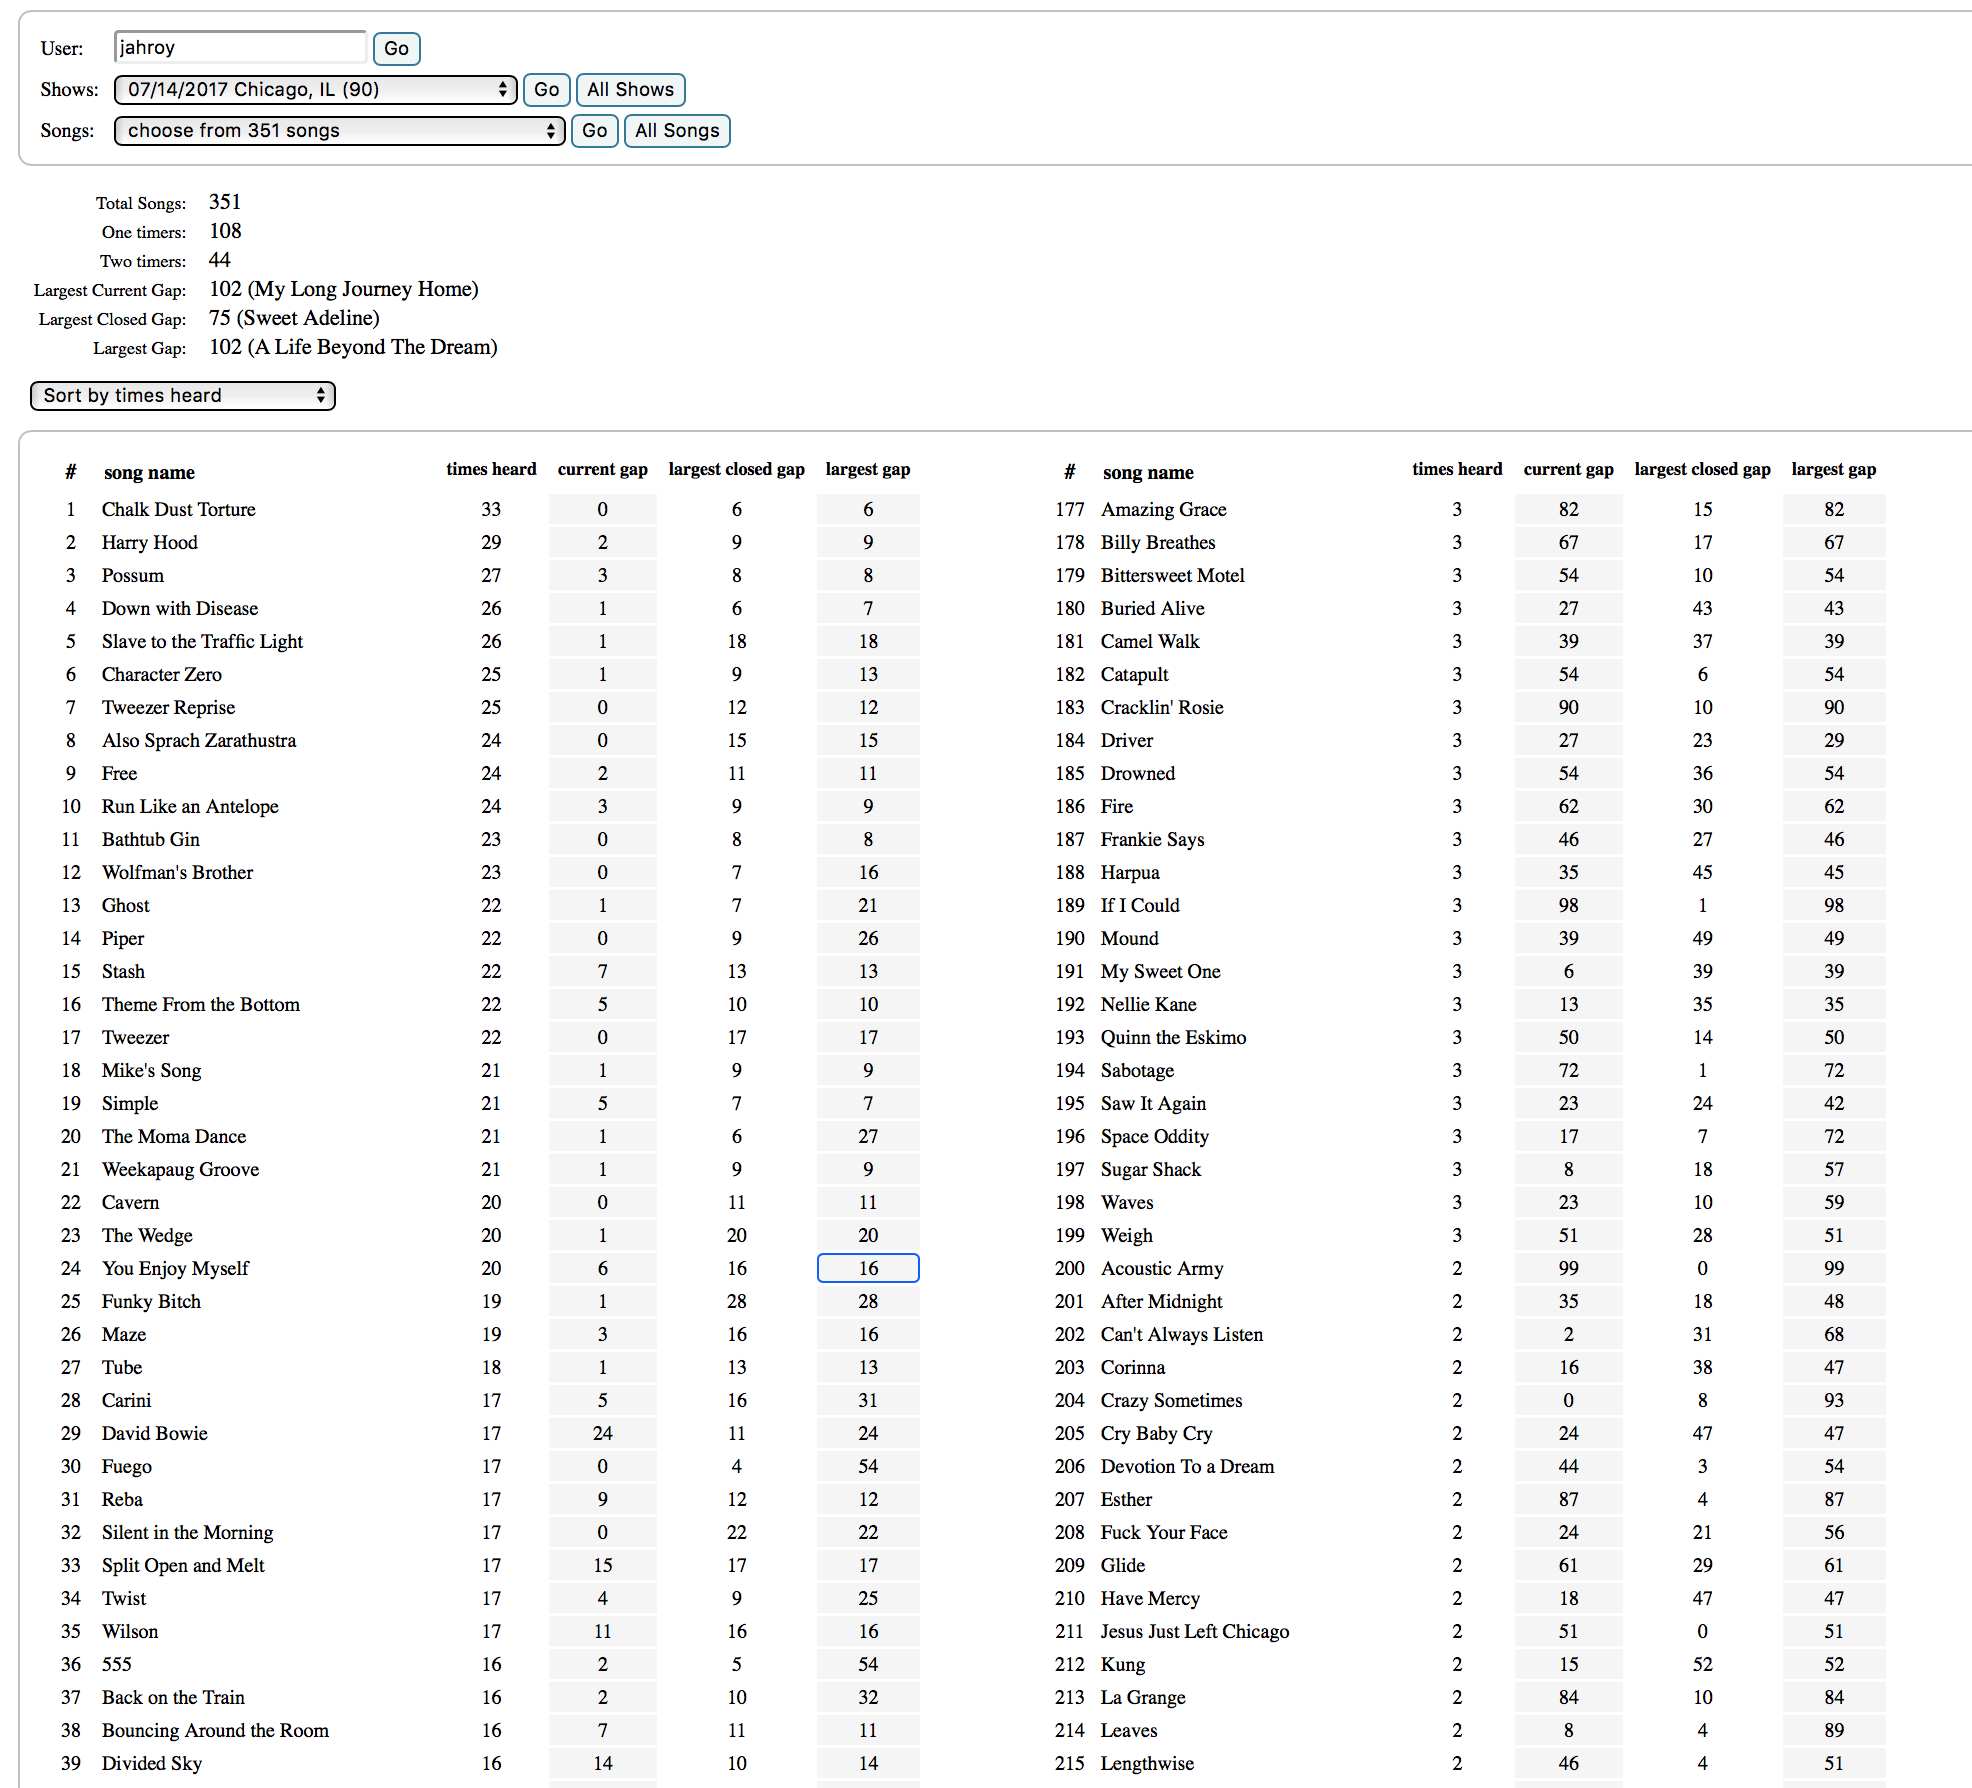Select the Amazing Grace song entry
Screen dimensions: 1972x1788
tap(1163, 509)
